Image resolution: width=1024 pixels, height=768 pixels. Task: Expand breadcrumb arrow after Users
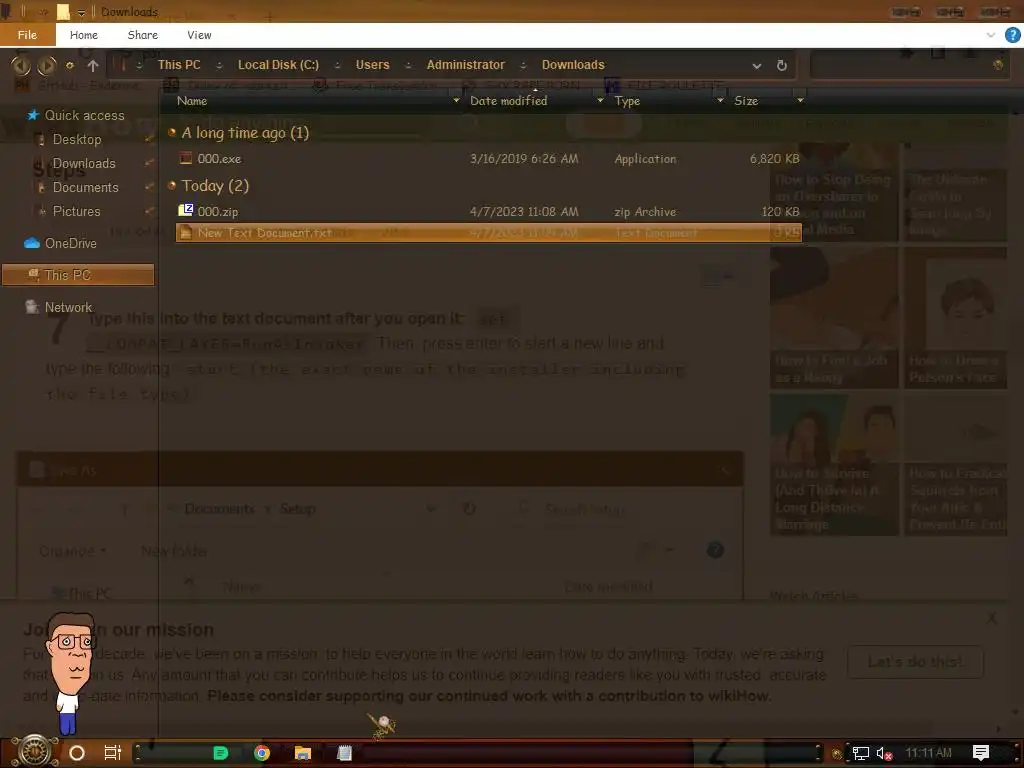(408, 65)
